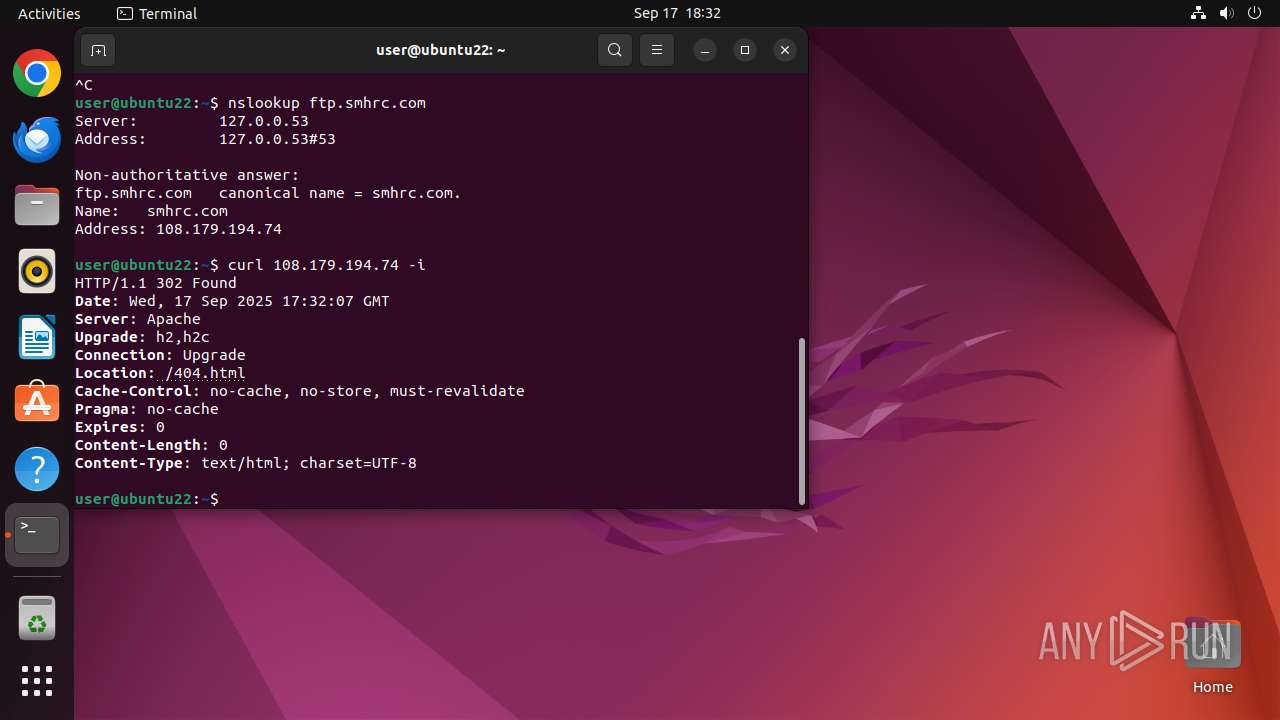Click the last empty prompt line
The width and height of the screenshot is (1280, 720).
pyautogui.click(x=147, y=499)
